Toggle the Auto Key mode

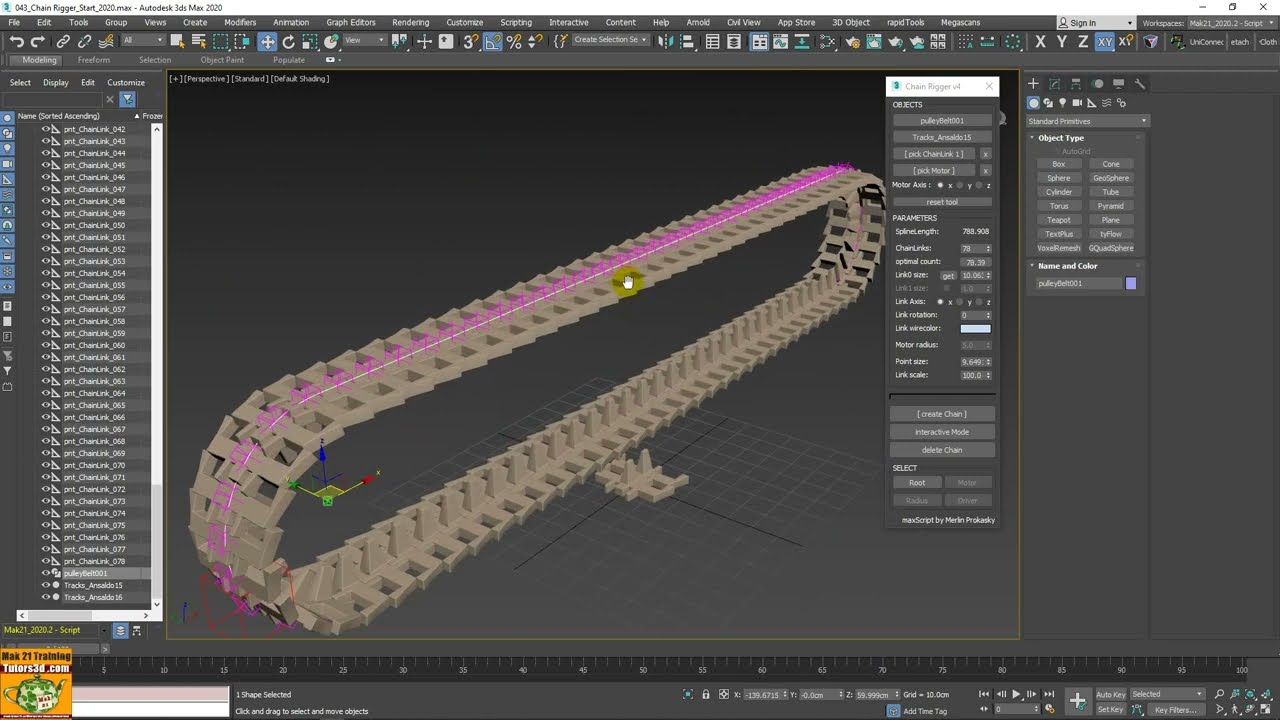pyautogui.click(x=1110, y=694)
